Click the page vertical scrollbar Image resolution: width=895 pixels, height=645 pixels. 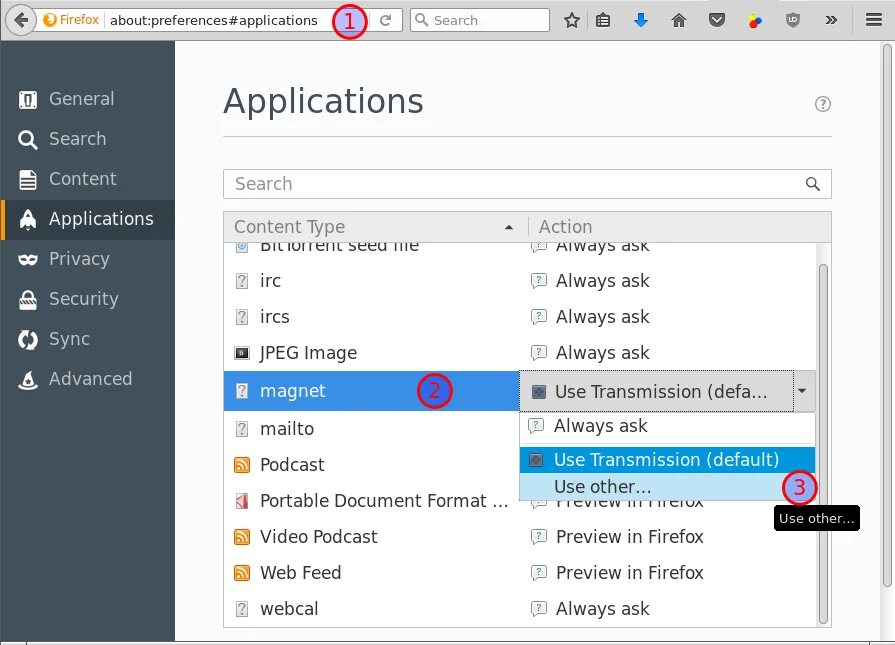point(886,315)
